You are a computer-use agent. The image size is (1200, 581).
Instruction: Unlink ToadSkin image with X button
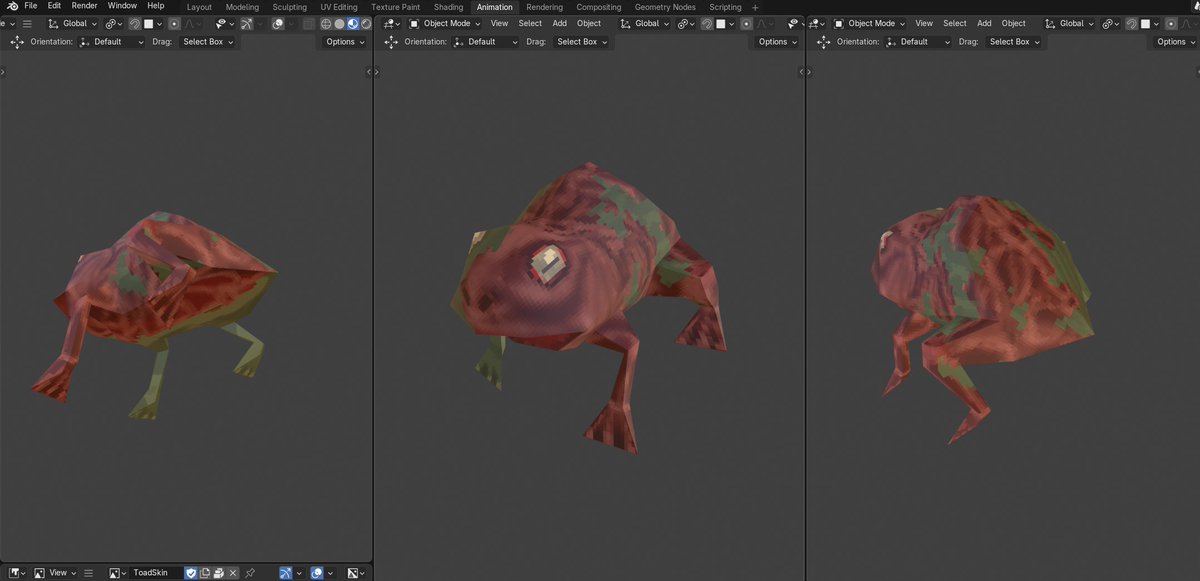[x=233, y=573]
